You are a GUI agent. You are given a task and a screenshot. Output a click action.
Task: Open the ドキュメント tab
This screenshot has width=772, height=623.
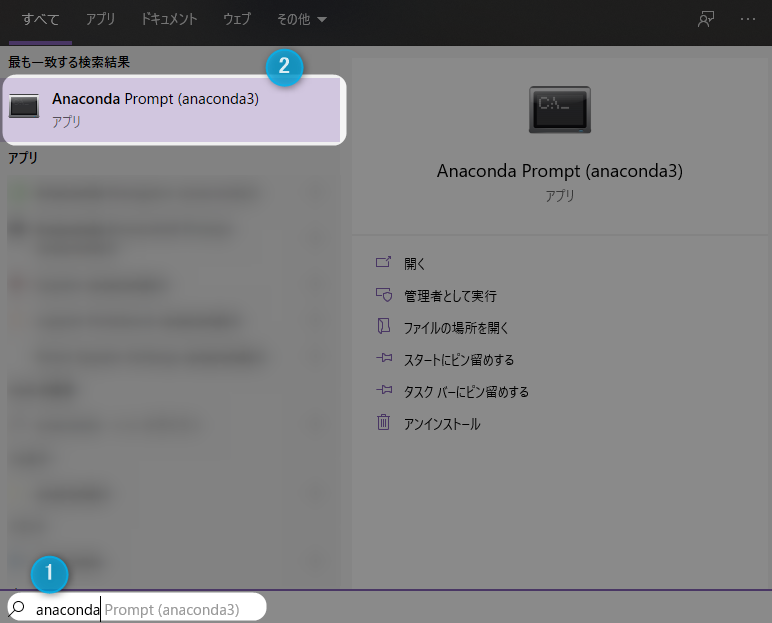click(x=169, y=20)
